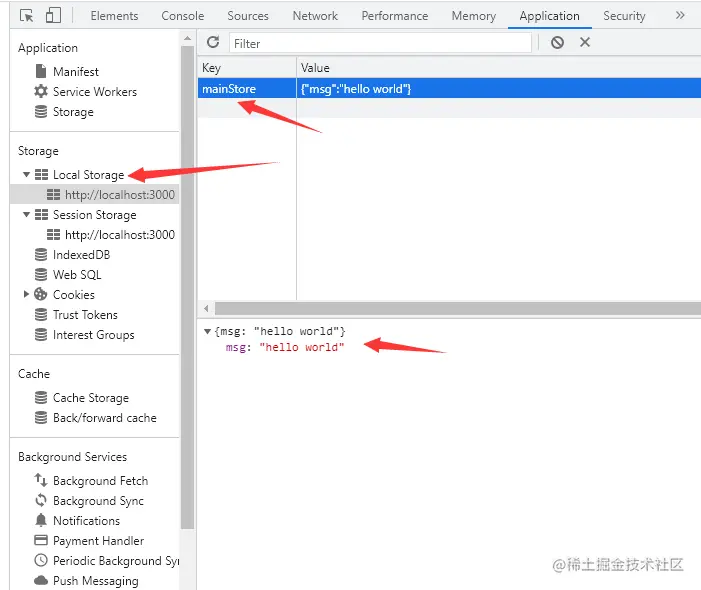The width and height of the screenshot is (701, 590).
Task: Click the Key column header
Action: pos(247,67)
